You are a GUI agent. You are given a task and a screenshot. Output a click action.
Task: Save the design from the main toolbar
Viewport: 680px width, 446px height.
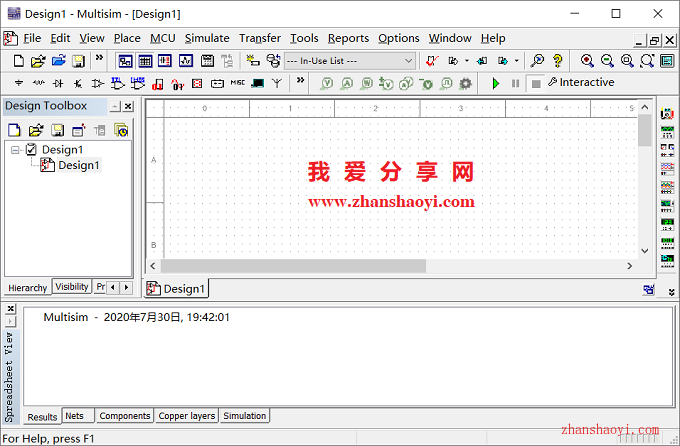[78, 61]
